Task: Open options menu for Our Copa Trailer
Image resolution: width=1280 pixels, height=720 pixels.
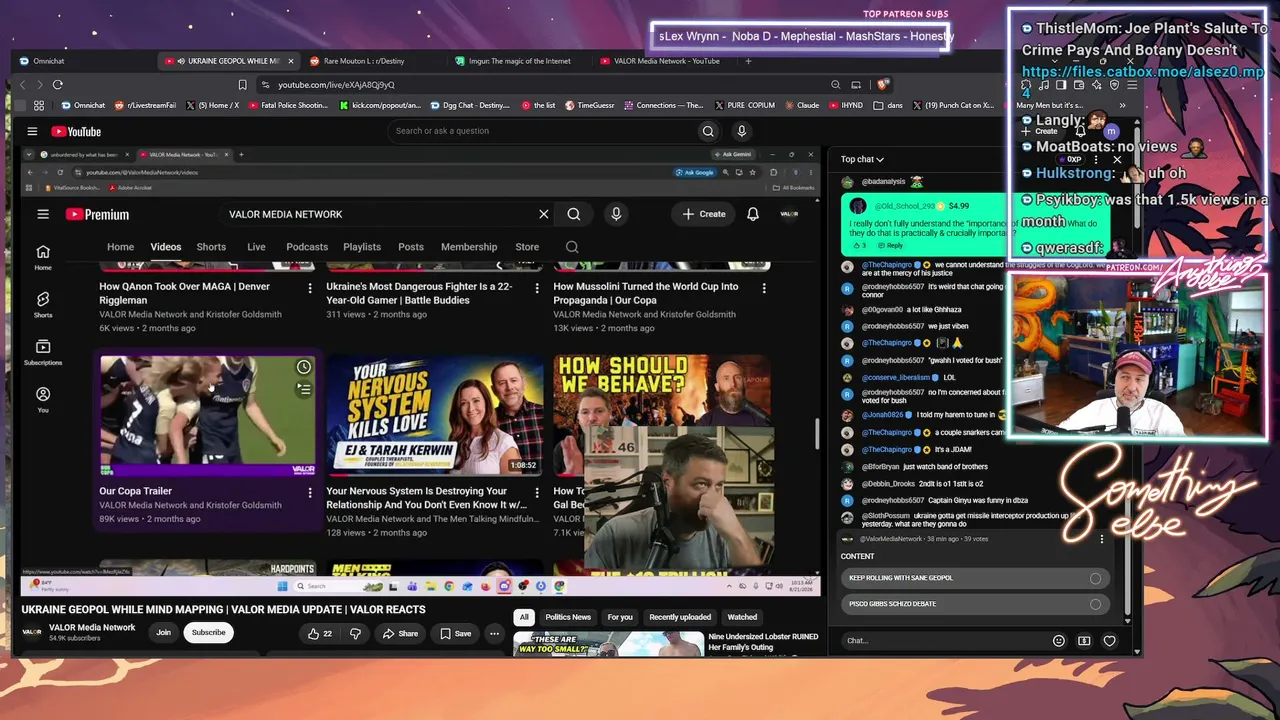Action: pos(310,492)
